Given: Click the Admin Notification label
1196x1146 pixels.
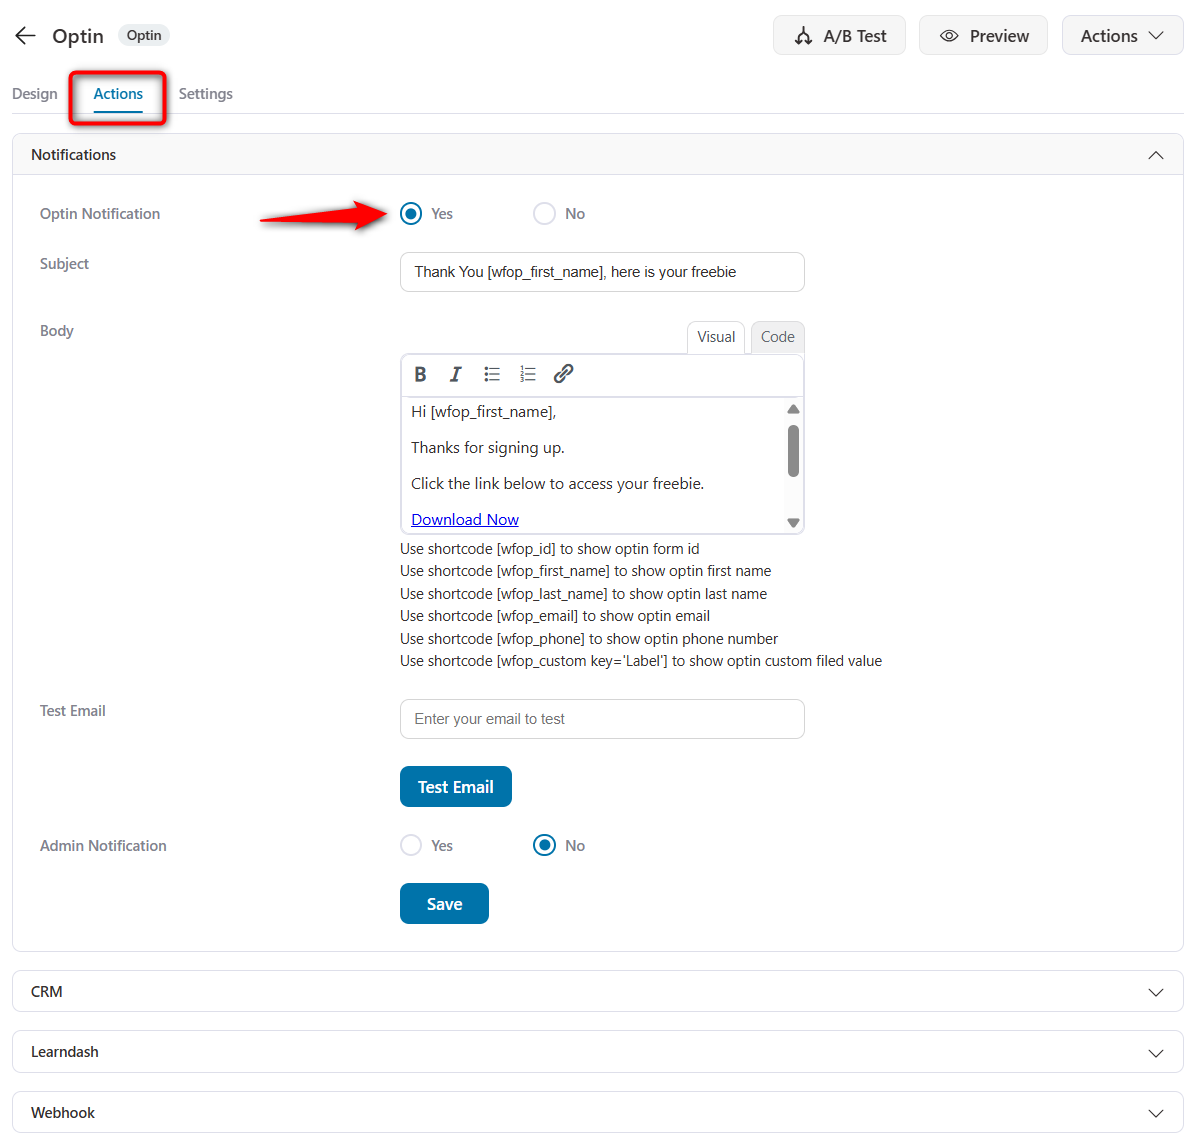Looking at the screenshot, I should pos(103,845).
